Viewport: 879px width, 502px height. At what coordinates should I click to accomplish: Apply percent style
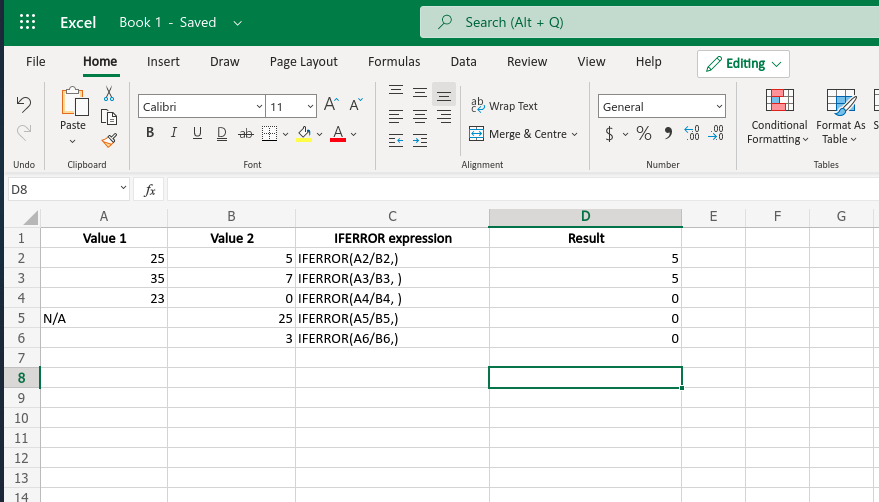point(644,133)
